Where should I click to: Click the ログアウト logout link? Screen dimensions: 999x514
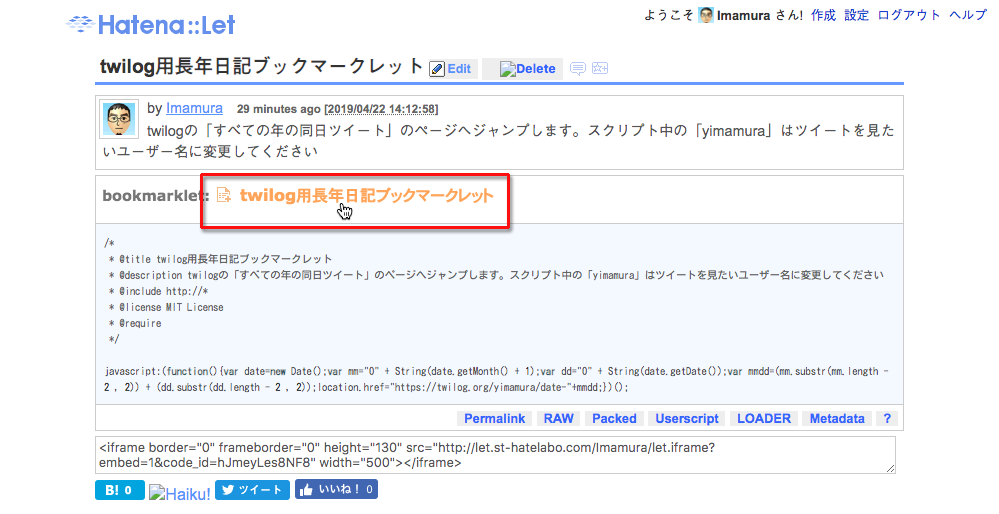[909, 15]
